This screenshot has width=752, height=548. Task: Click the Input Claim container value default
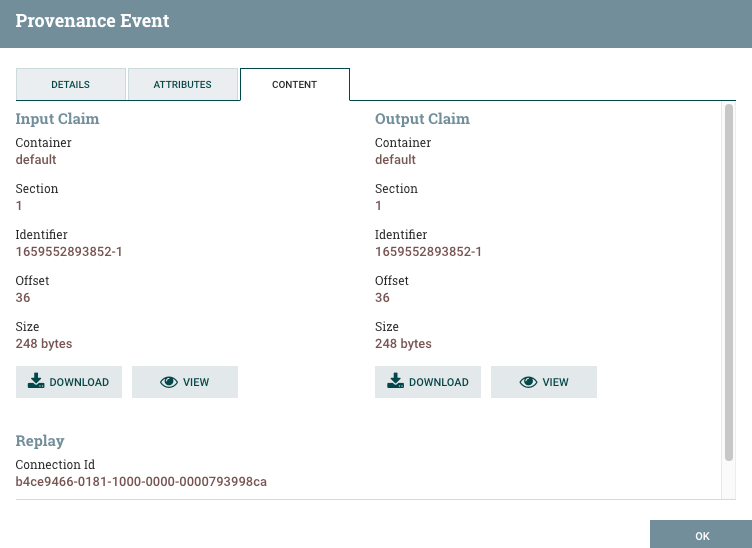[36, 160]
